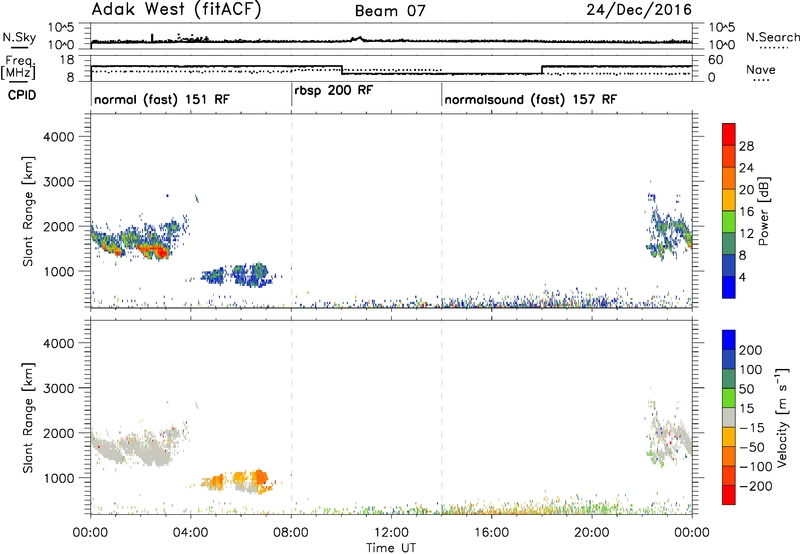Click velocity colorbar tick value '-200'
800x554 pixels.
coord(754,487)
